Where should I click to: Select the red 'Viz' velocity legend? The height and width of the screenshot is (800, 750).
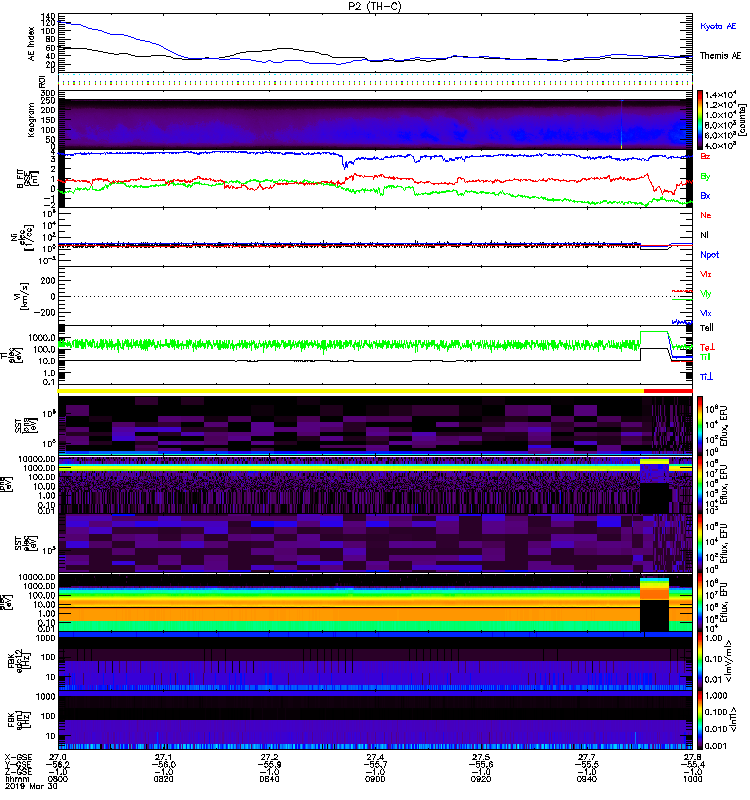(x=706, y=274)
